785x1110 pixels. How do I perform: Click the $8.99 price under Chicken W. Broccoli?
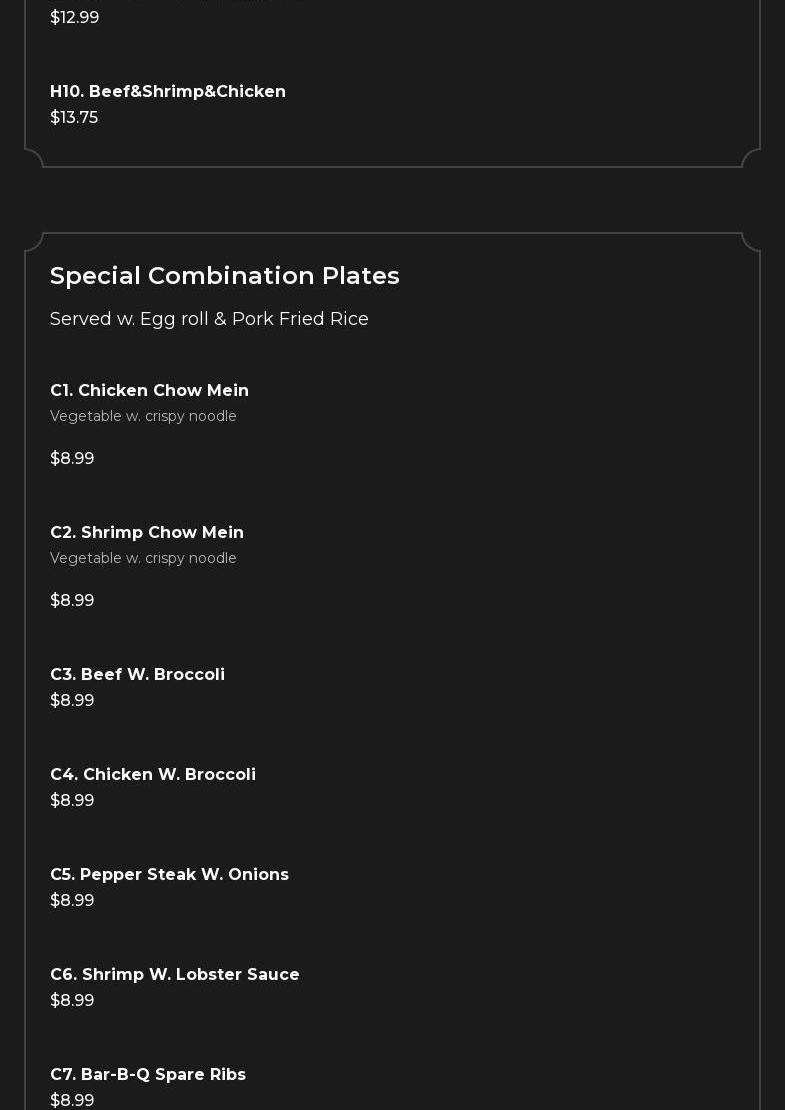click(x=72, y=800)
